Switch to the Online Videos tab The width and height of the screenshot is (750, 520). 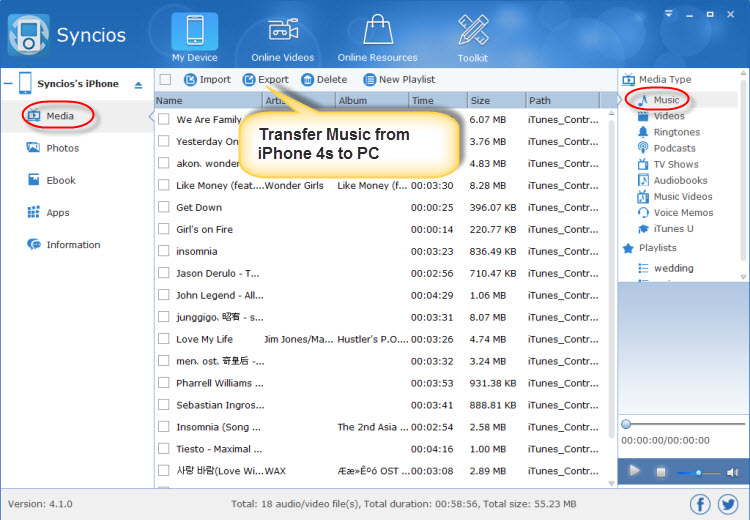click(283, 38)
